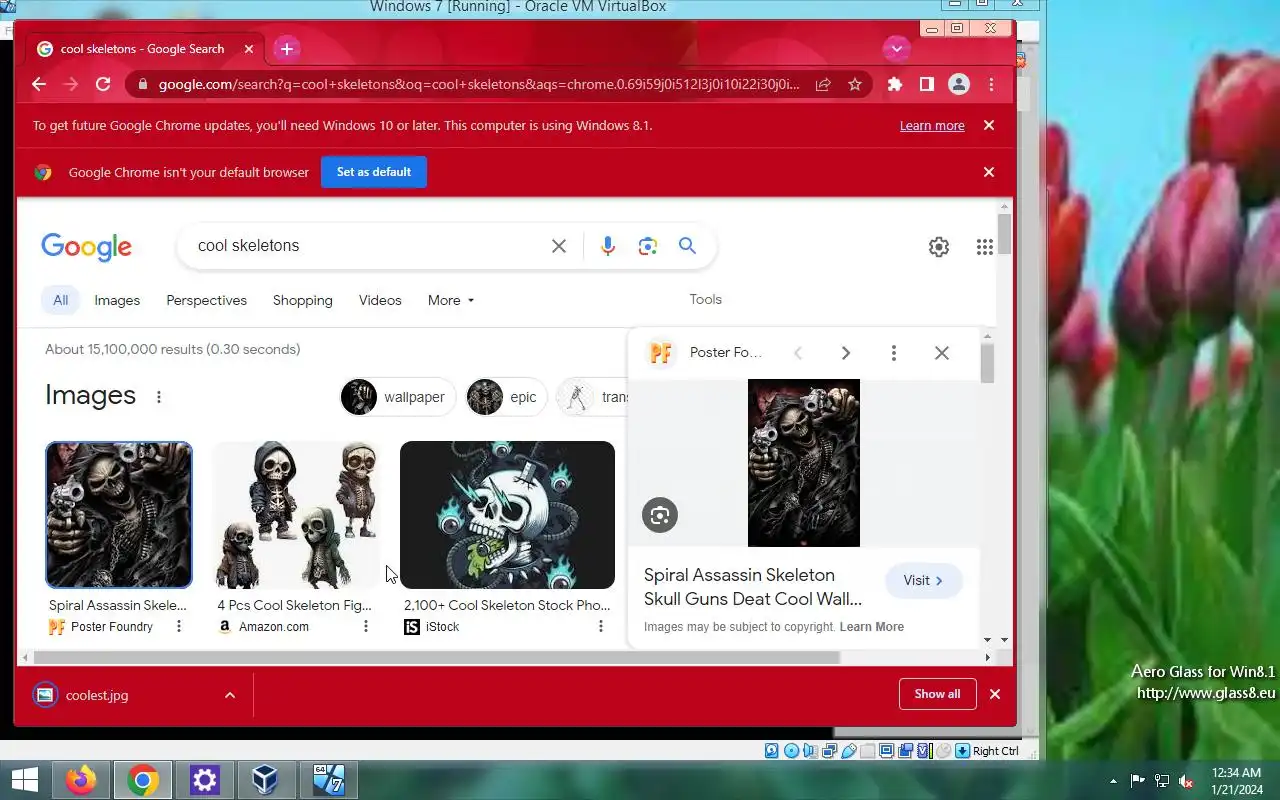Select the cool skeletons browser tab
1280x800 pixels.
[x=146, y=49]
